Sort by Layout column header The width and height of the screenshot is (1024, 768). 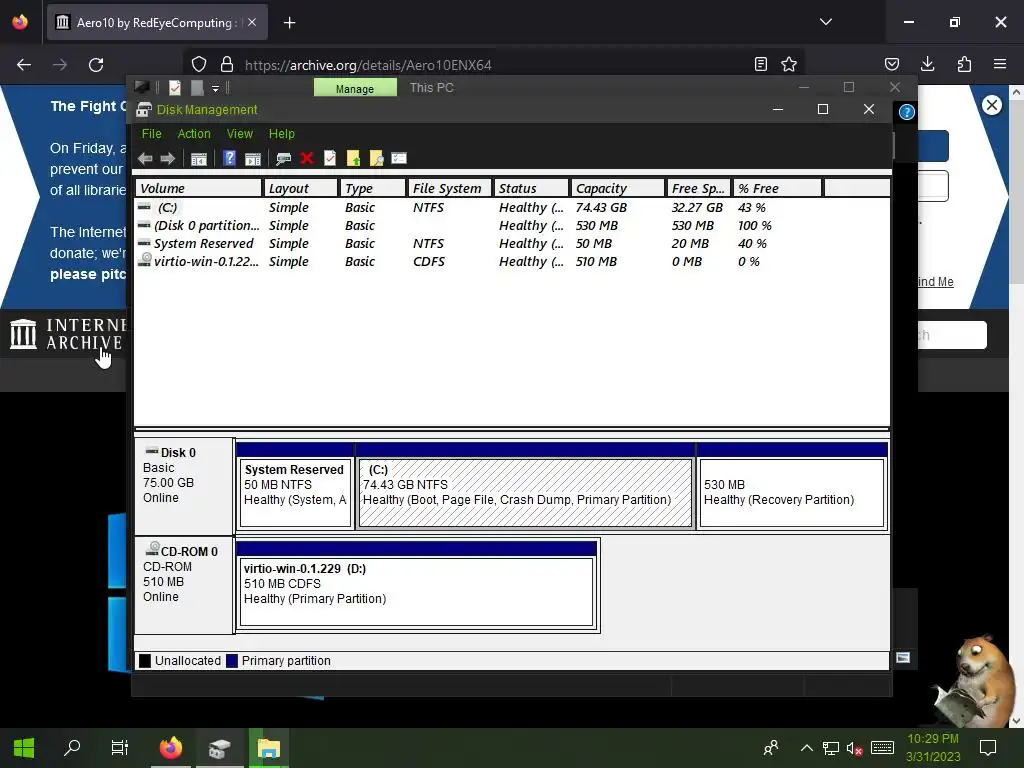pos(301,188)
